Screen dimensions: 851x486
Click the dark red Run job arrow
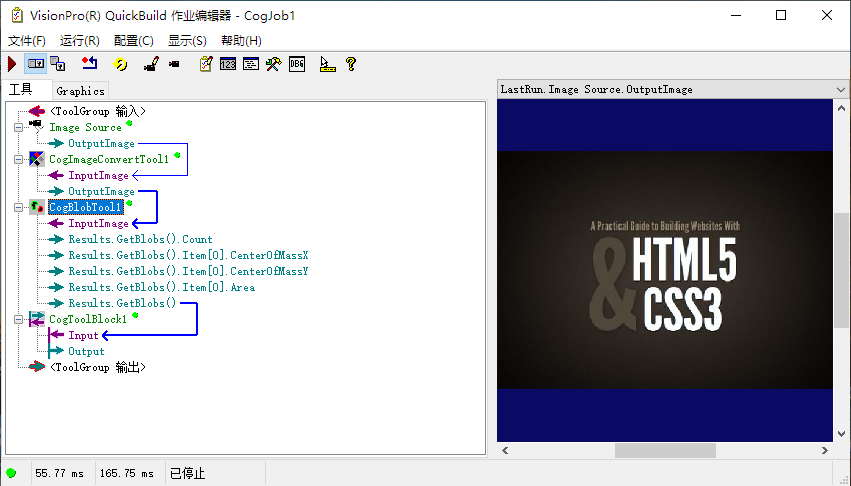(12, 64)
